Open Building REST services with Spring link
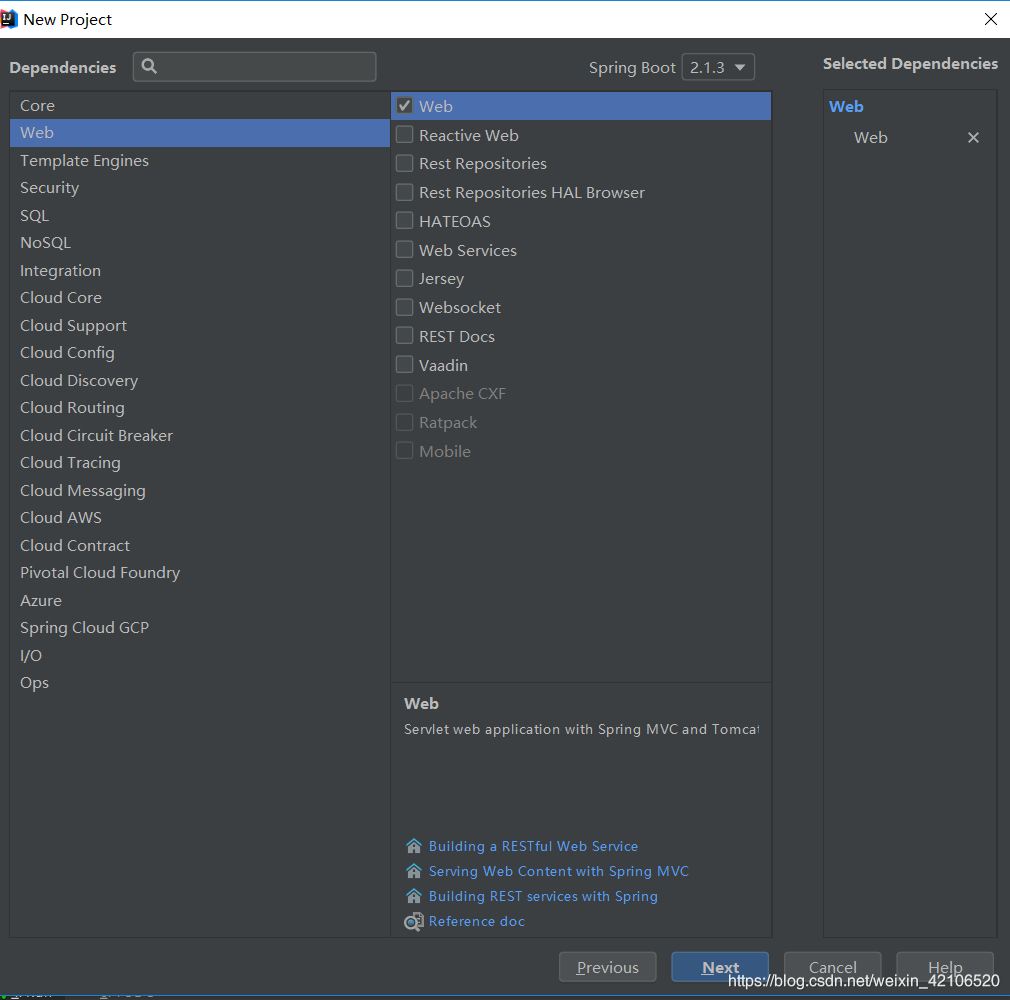 (543, 896)
